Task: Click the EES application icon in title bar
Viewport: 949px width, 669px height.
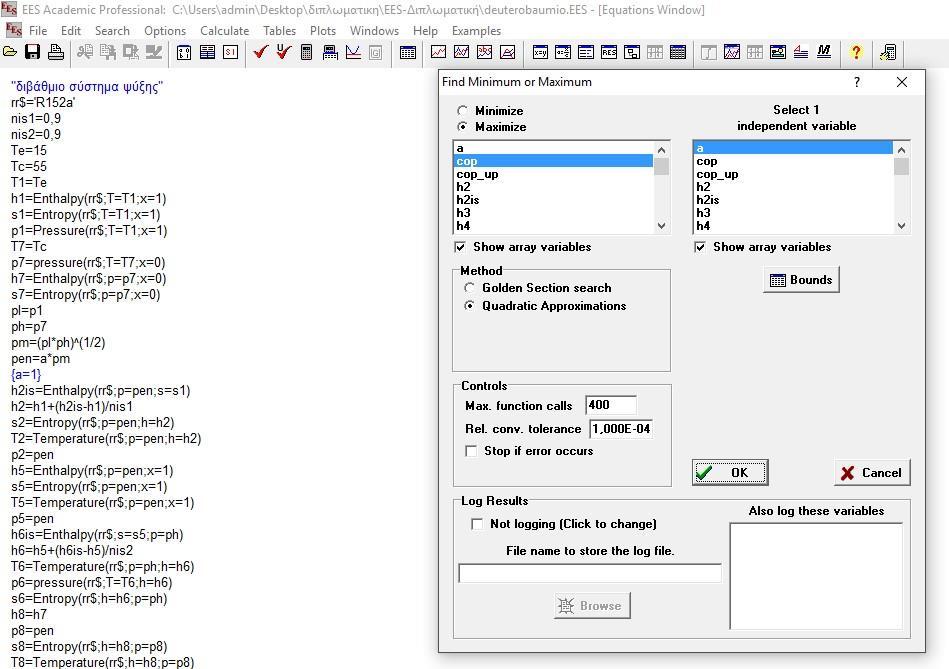Action: pos(8,9)
